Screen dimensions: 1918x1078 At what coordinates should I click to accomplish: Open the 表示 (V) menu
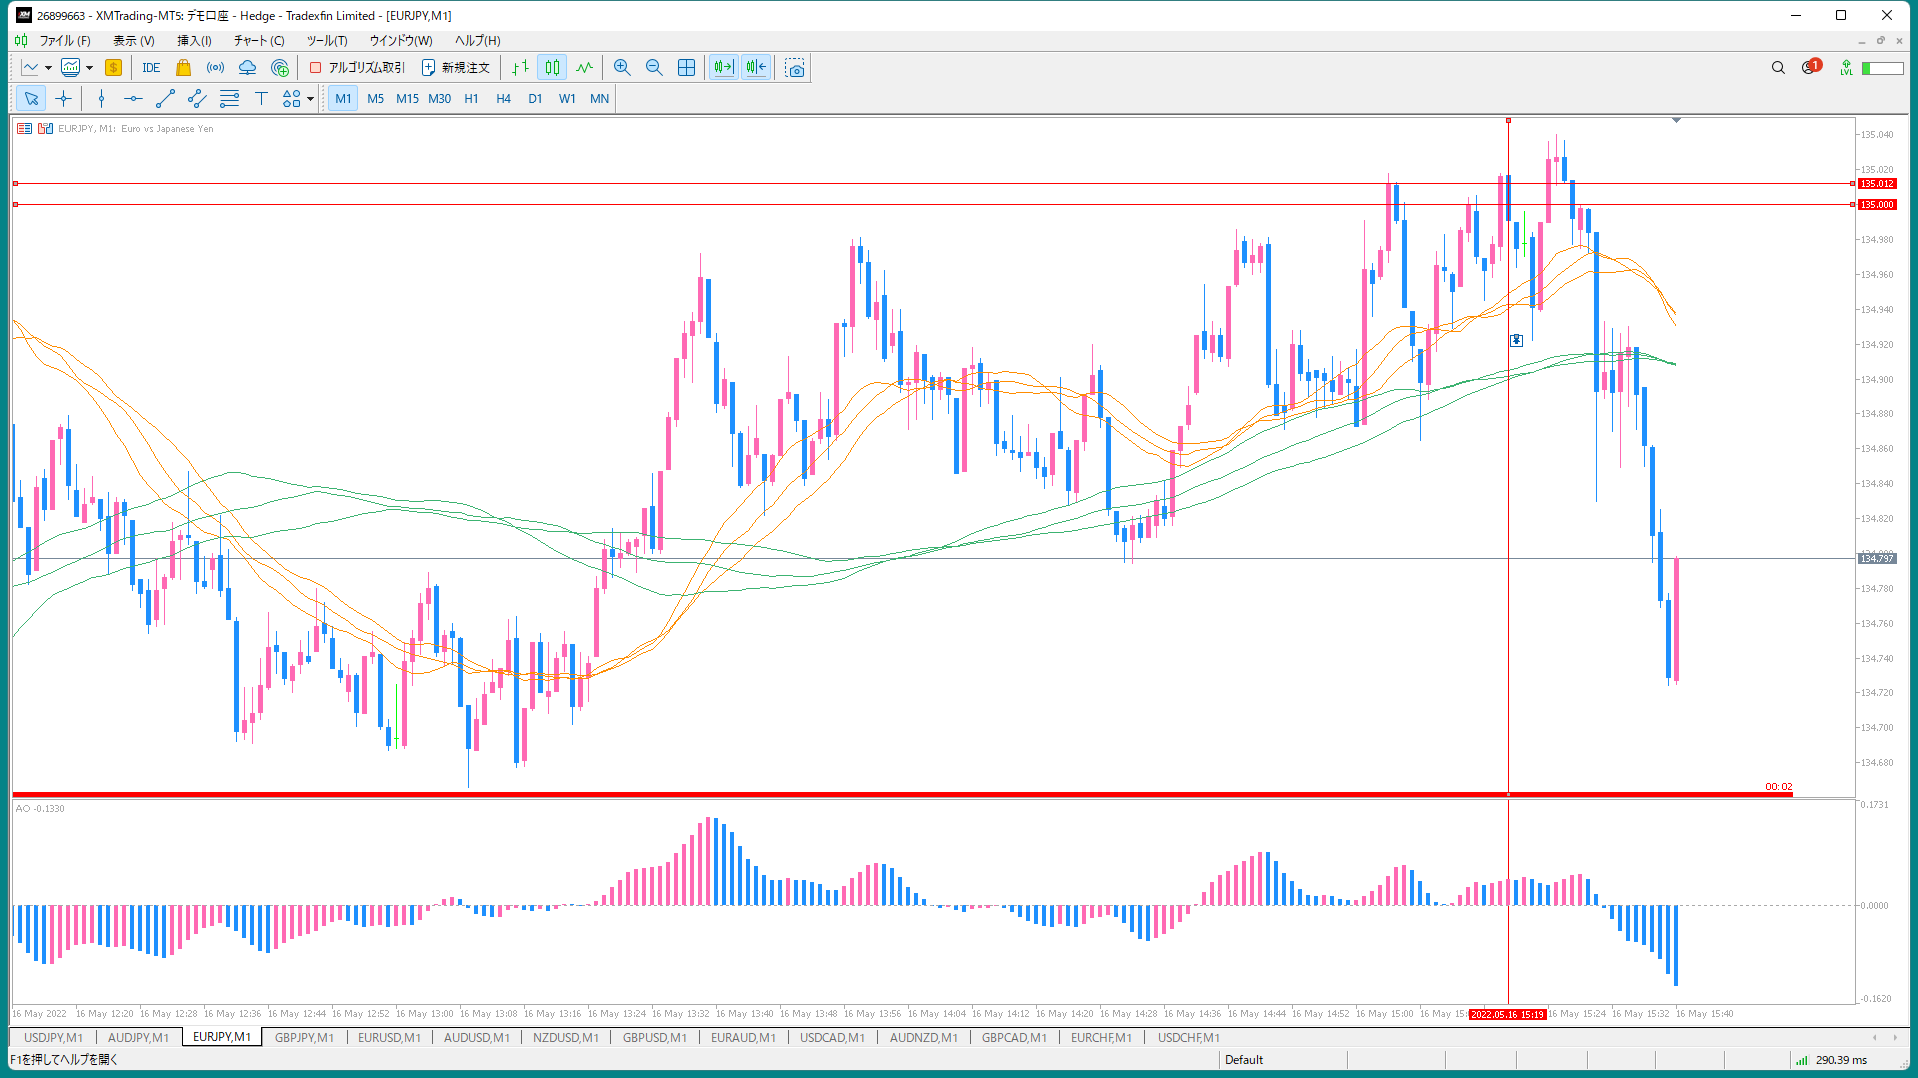pyautogui.click(x=133, y=41)
